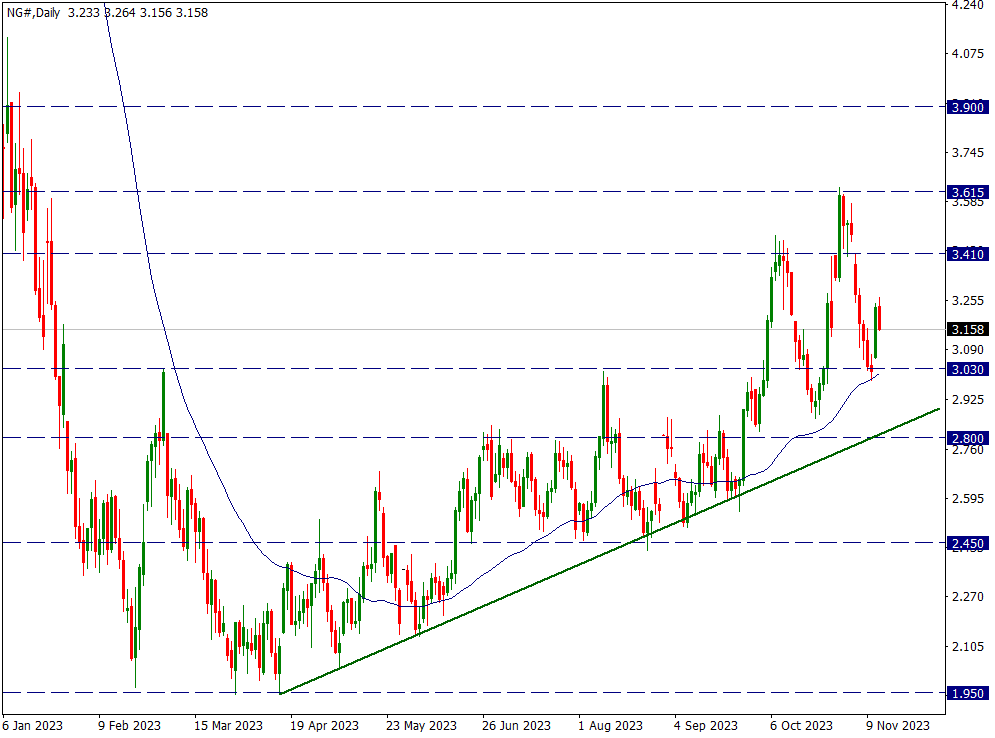This screenshot has height=738, width=995.
Task: Click the 2.450 price level label
Action: (x=967, y=544)
